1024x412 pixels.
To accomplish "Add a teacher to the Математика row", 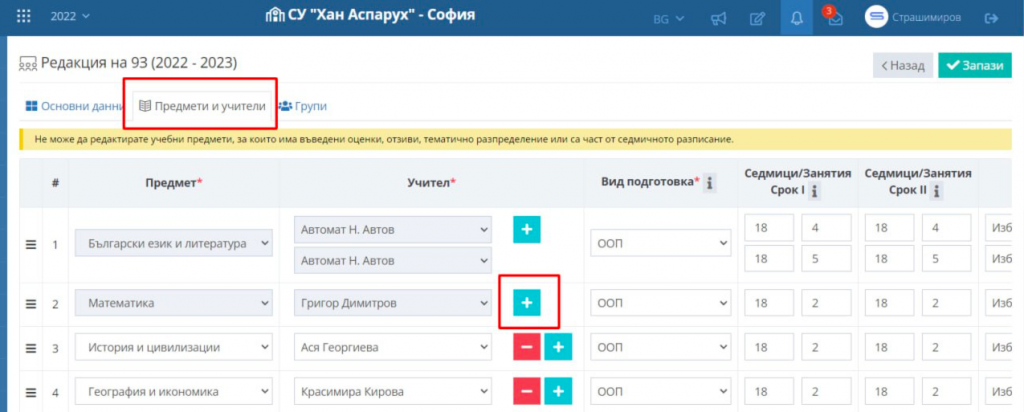I will pyautogui.click(x=528, y=302).
